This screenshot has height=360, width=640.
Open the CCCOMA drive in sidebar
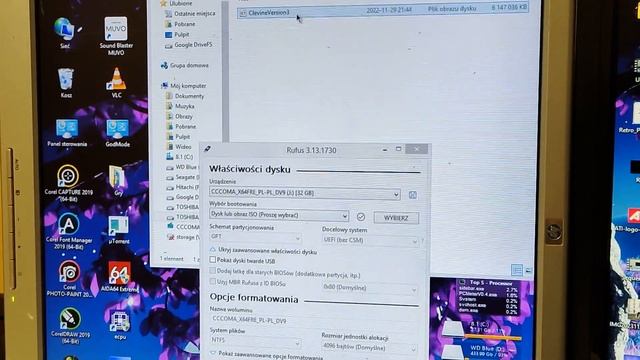tap(183, 227)
